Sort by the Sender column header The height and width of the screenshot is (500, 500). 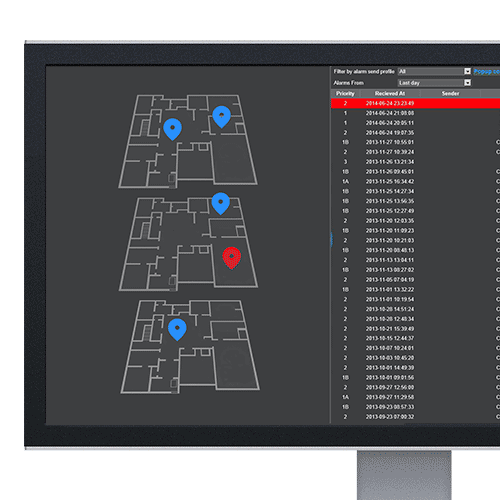[450, 94]
